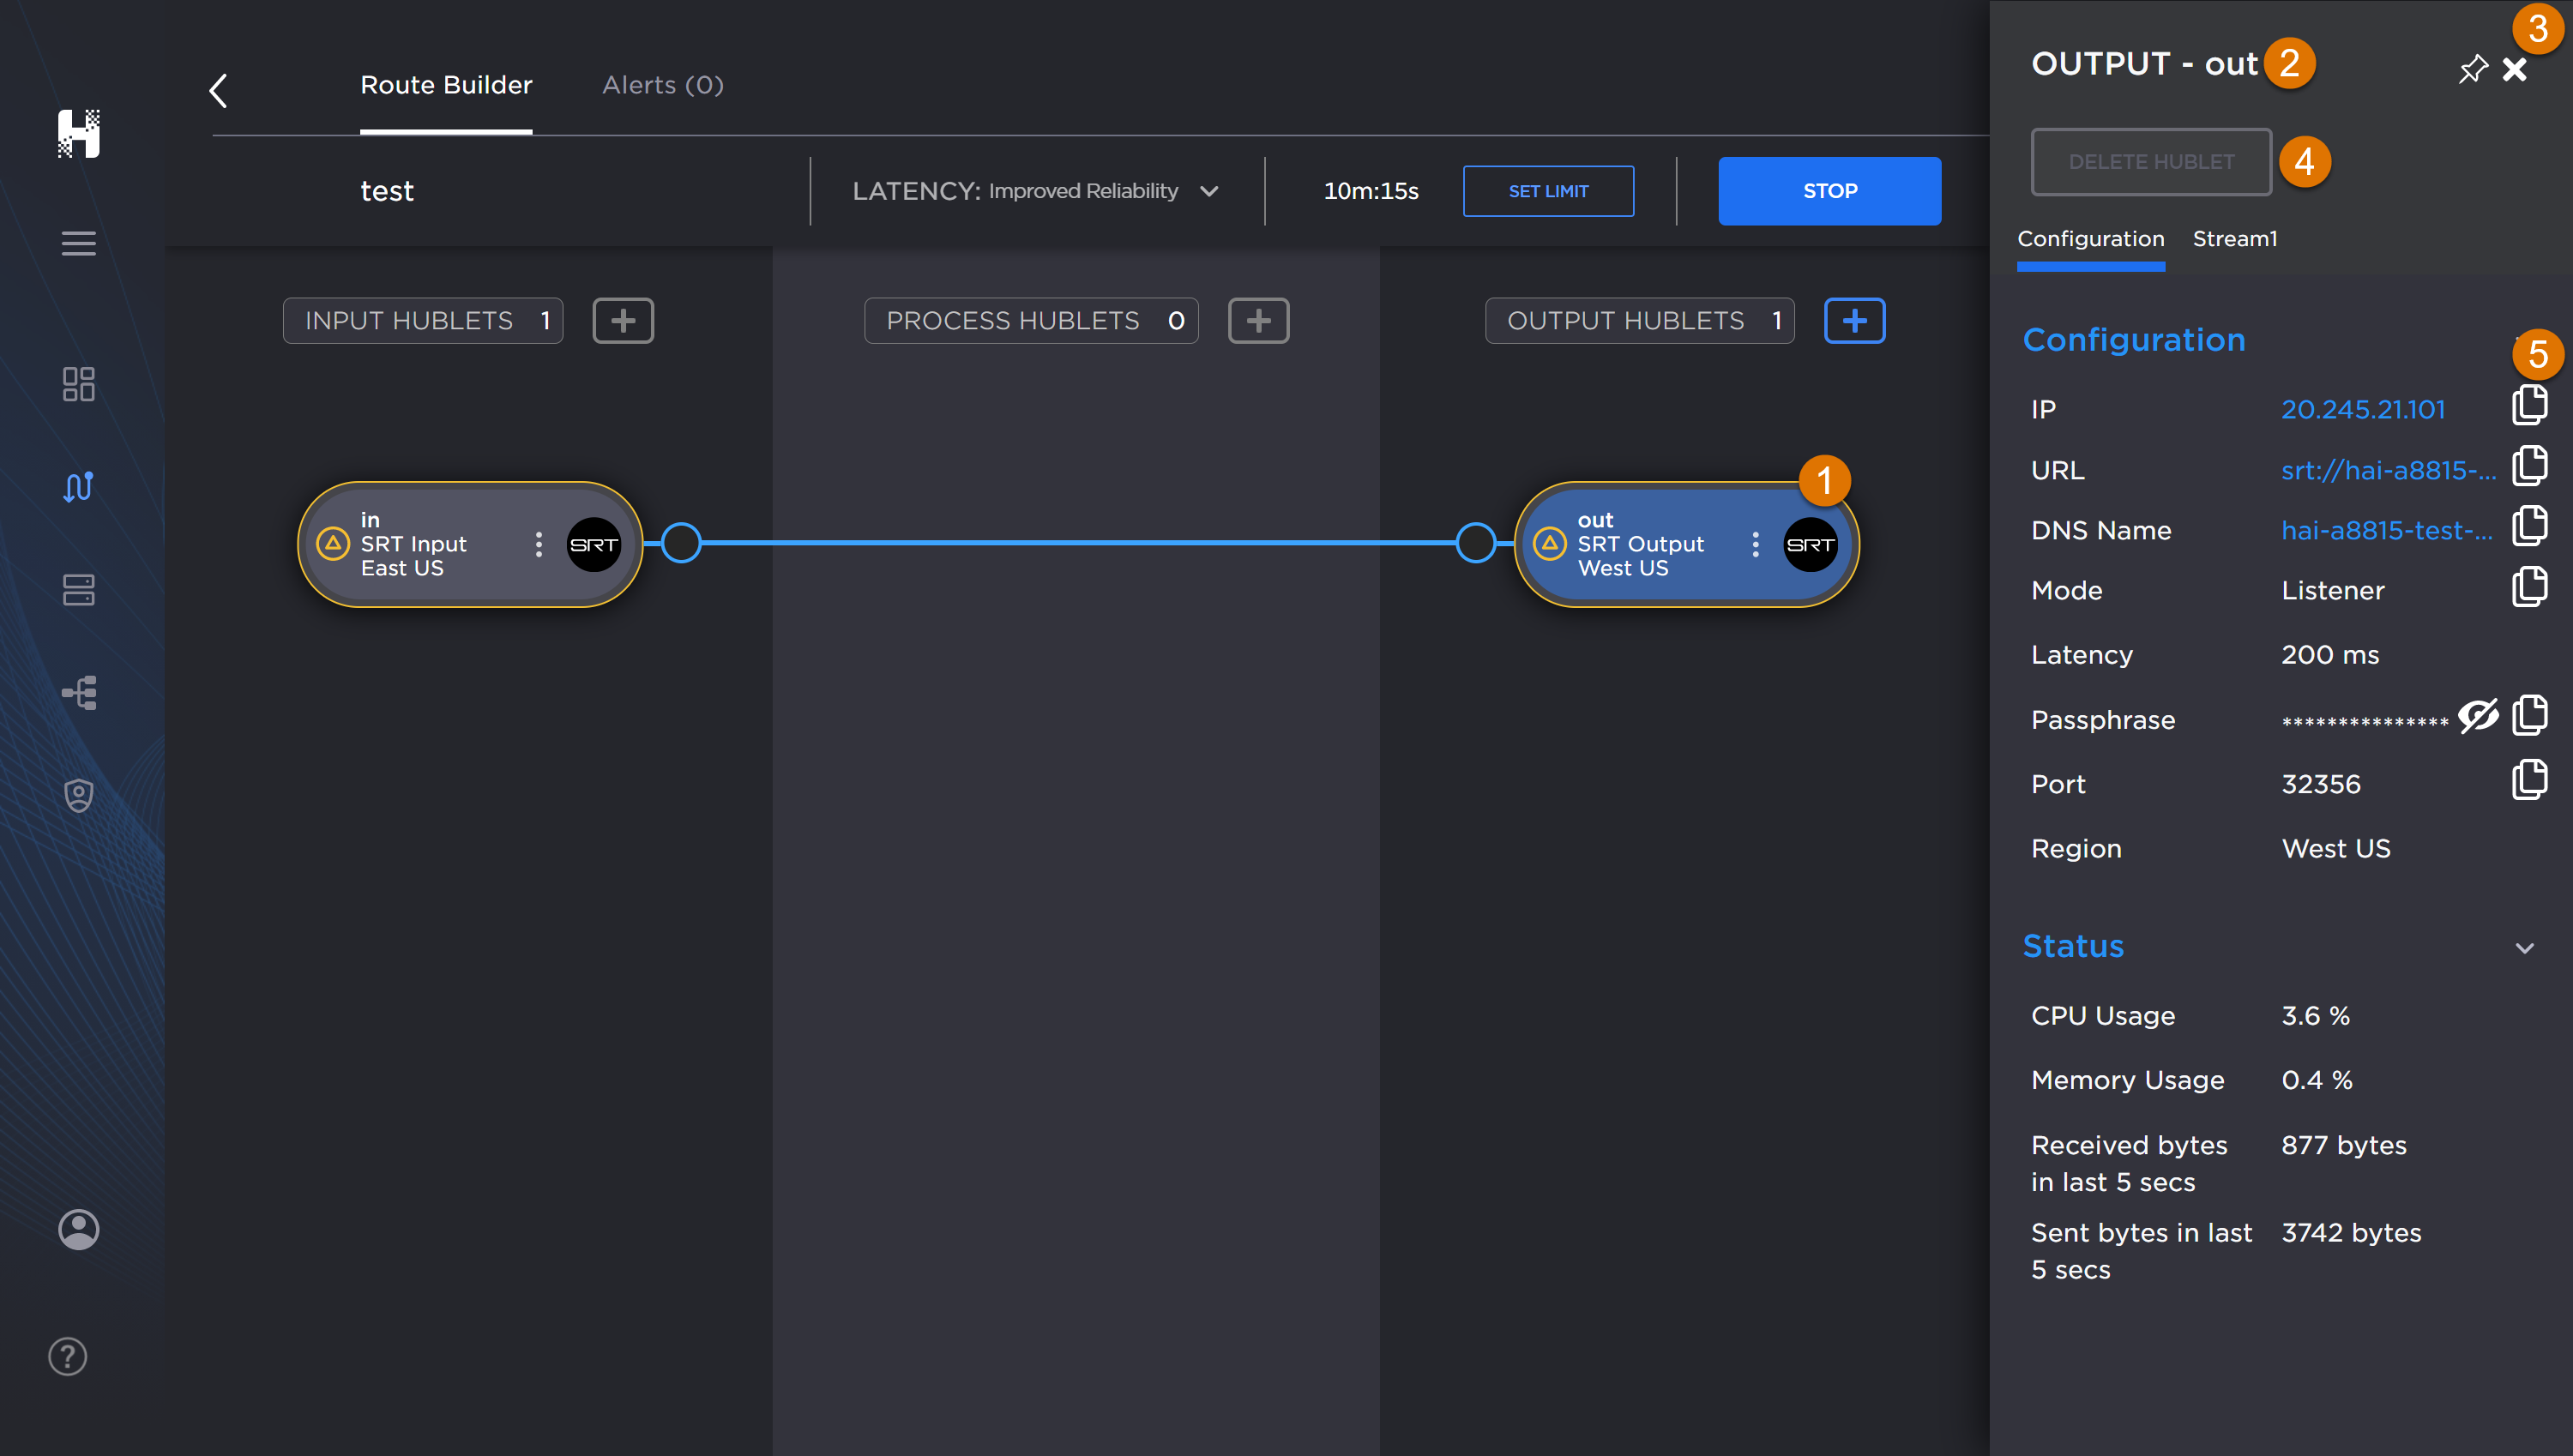Open the user profile icon in the sidebar

click(79, 1229)
